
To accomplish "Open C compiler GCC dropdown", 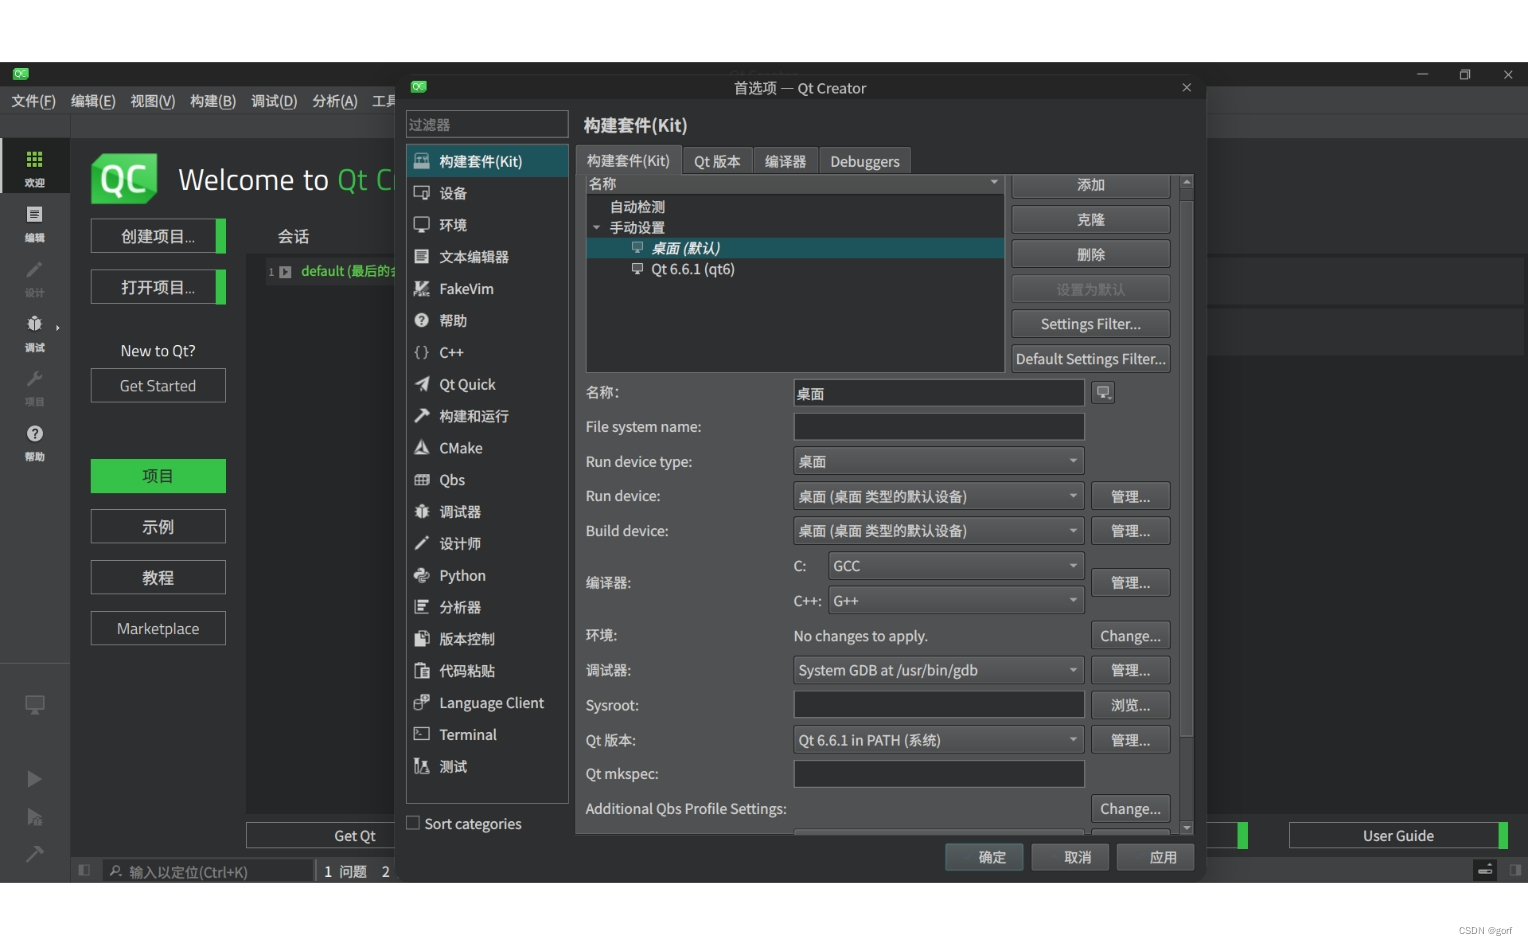I will (x=955, y=566).
